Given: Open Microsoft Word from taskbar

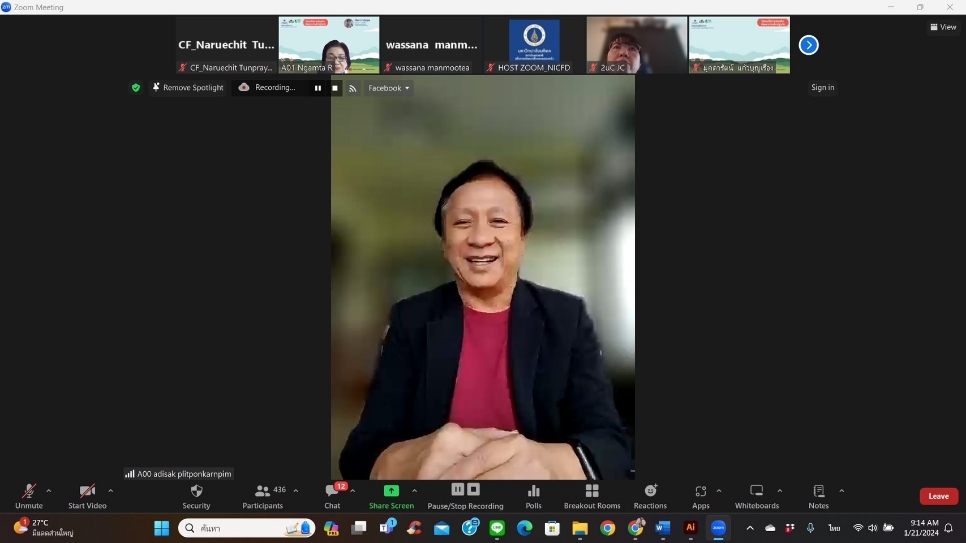Looking at the screenshot, I should tap(663, 528).
